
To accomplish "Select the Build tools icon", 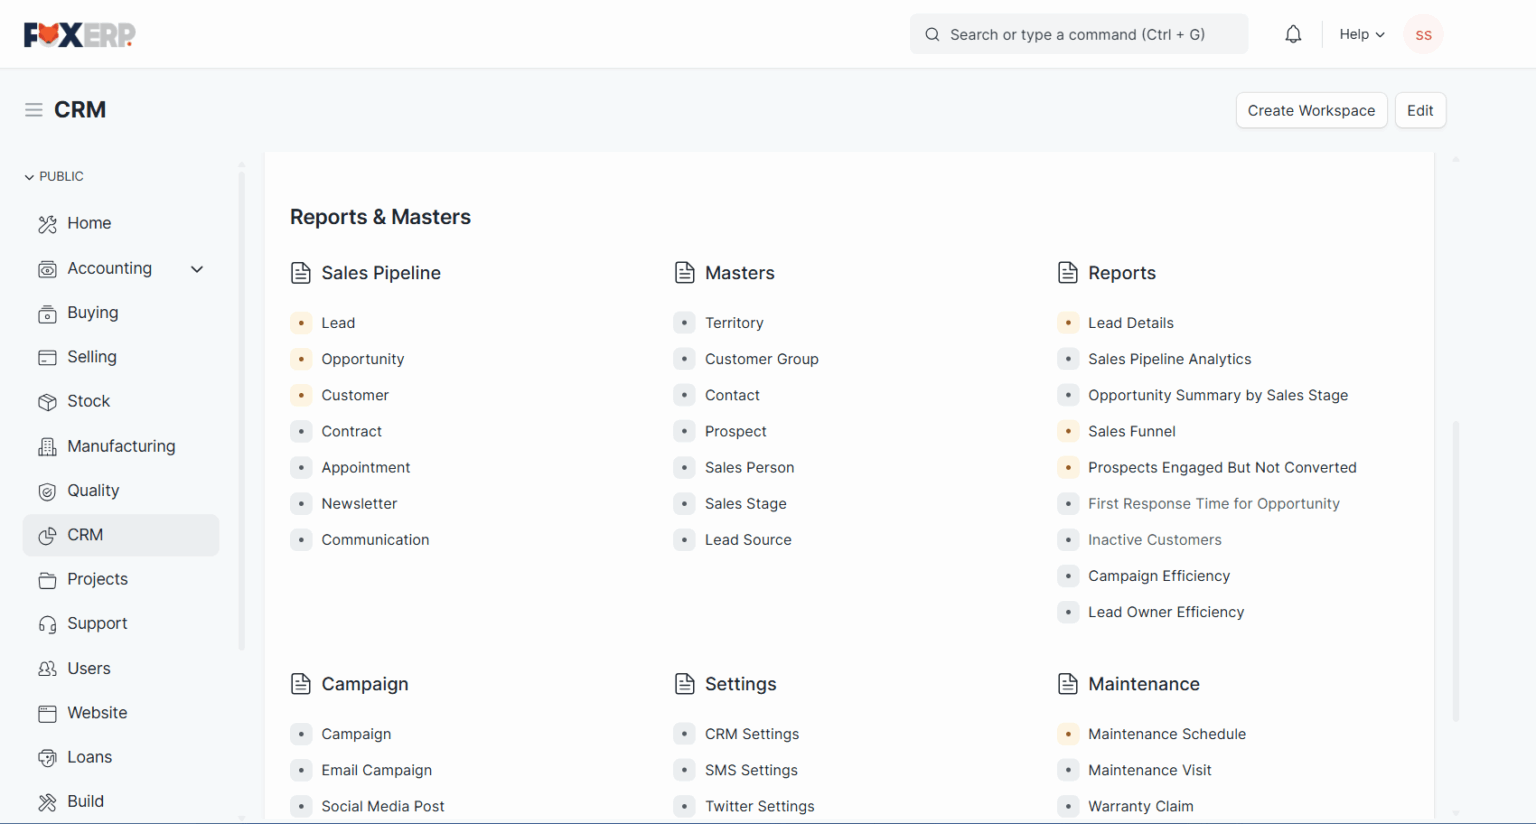I will 47,801.
